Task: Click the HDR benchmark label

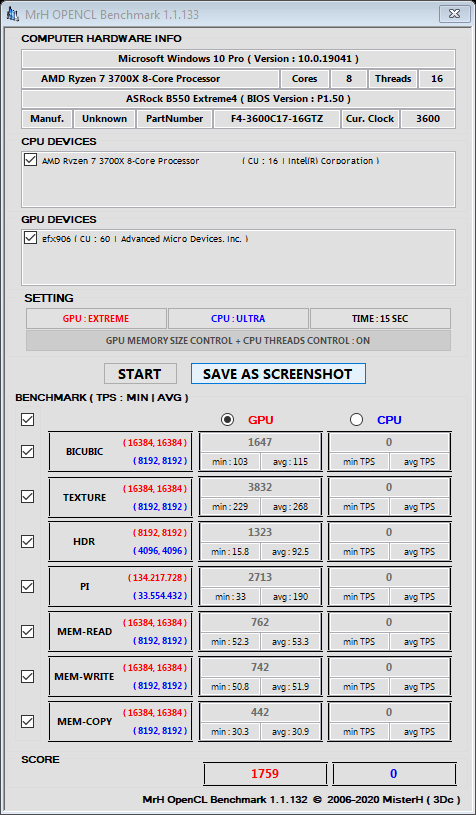Action: [x=84, y=542]
